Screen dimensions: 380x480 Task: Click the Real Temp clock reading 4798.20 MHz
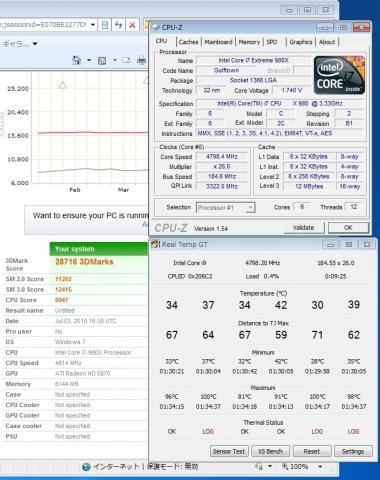pos(262,263)
